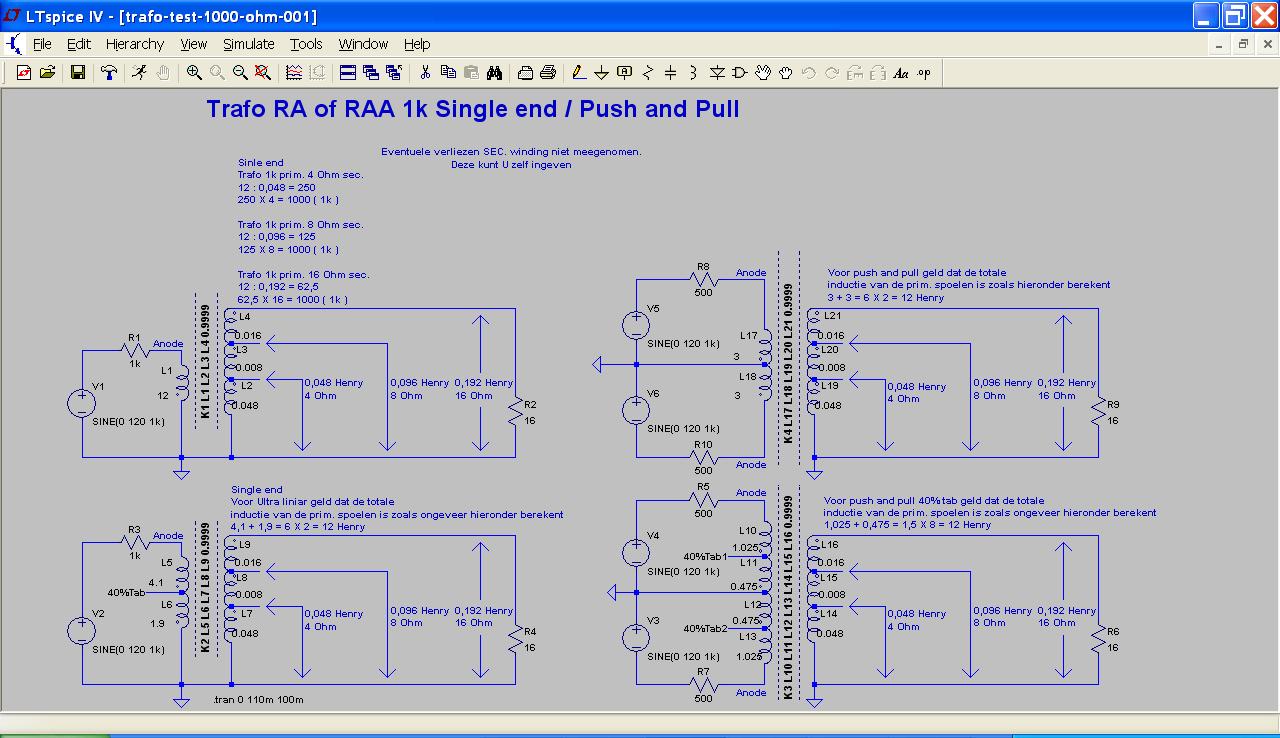
Task: Restore the inner schematic document window
Action: coord(1243,44)
